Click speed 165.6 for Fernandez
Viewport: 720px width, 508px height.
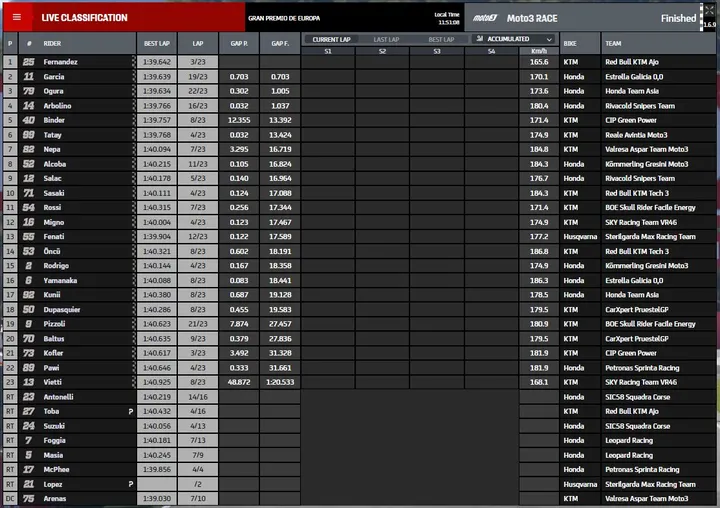pyautogui.click(x=539, y=62)
